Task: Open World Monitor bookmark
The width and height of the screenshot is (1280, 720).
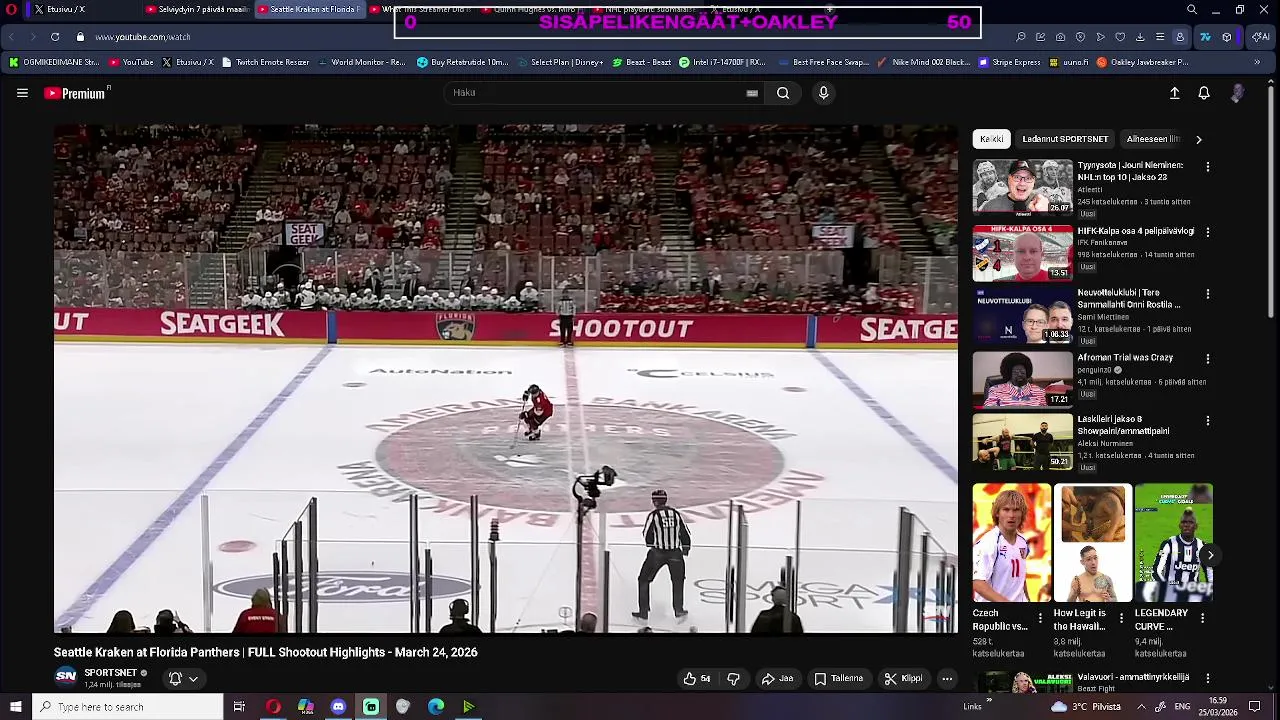Action: pyautogui.click(x=362, y=62)
